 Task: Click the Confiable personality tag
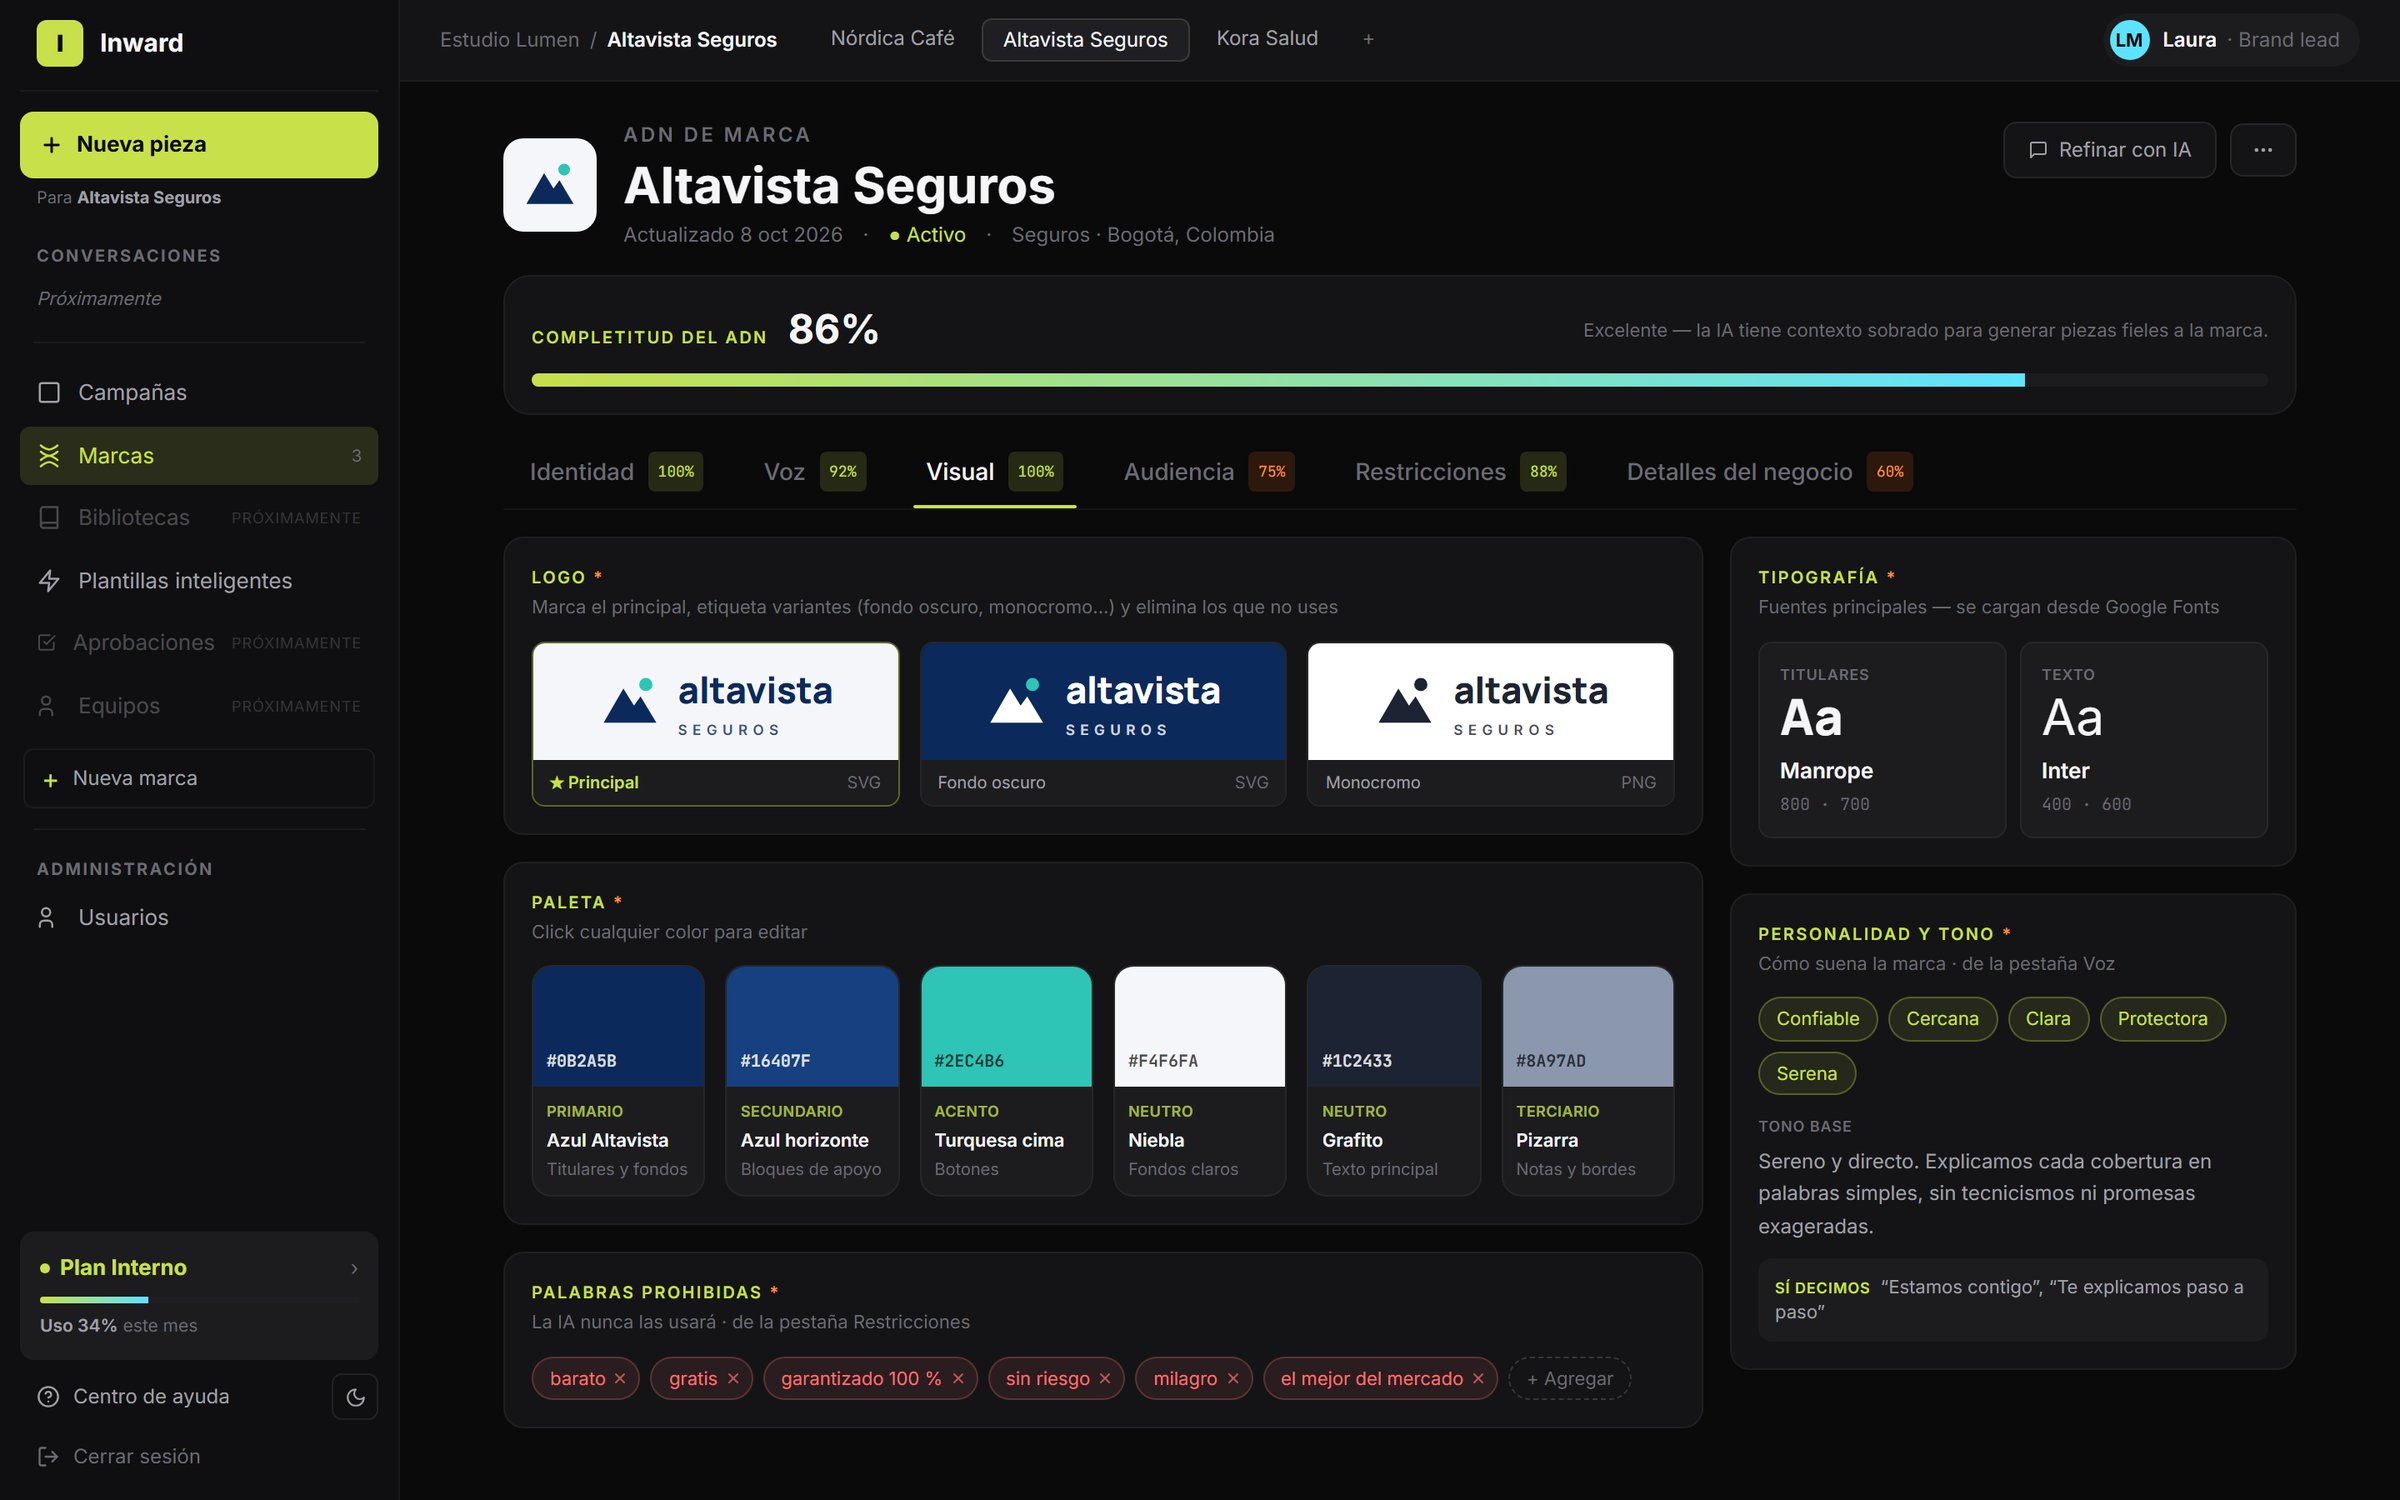click(x=1817, y=1019)
